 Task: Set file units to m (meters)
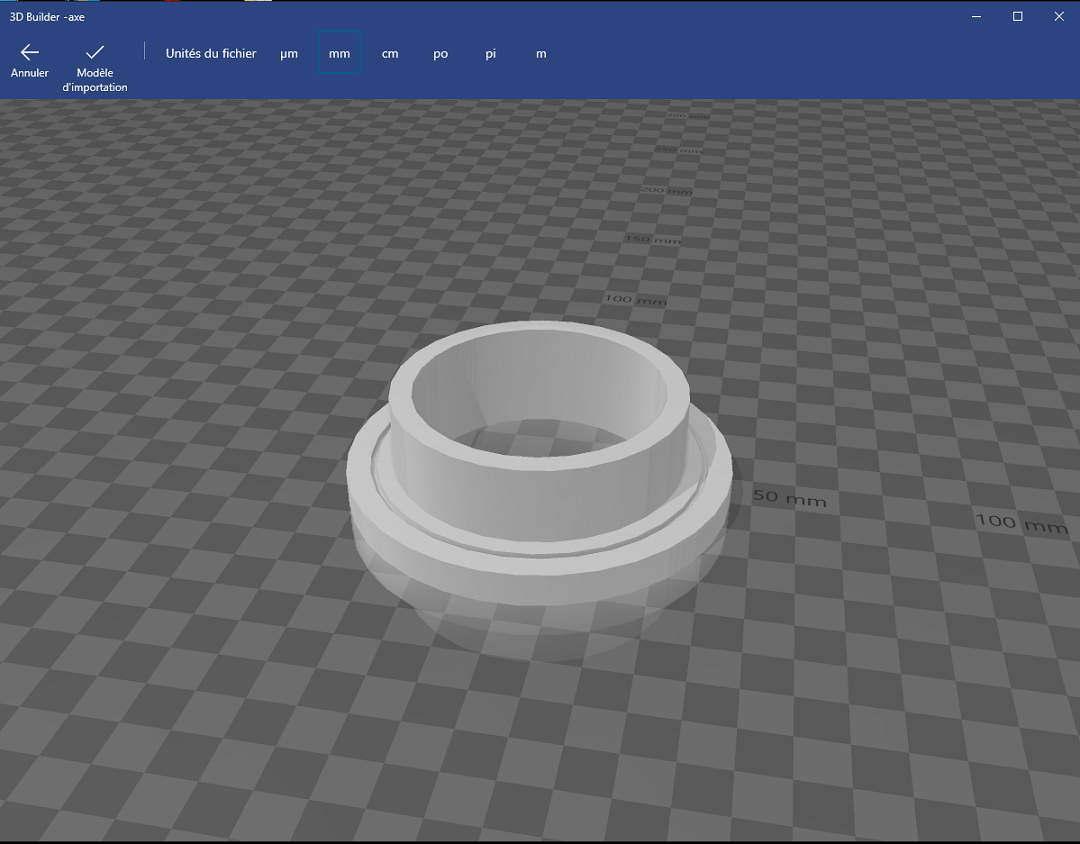[x=541, y=53]
